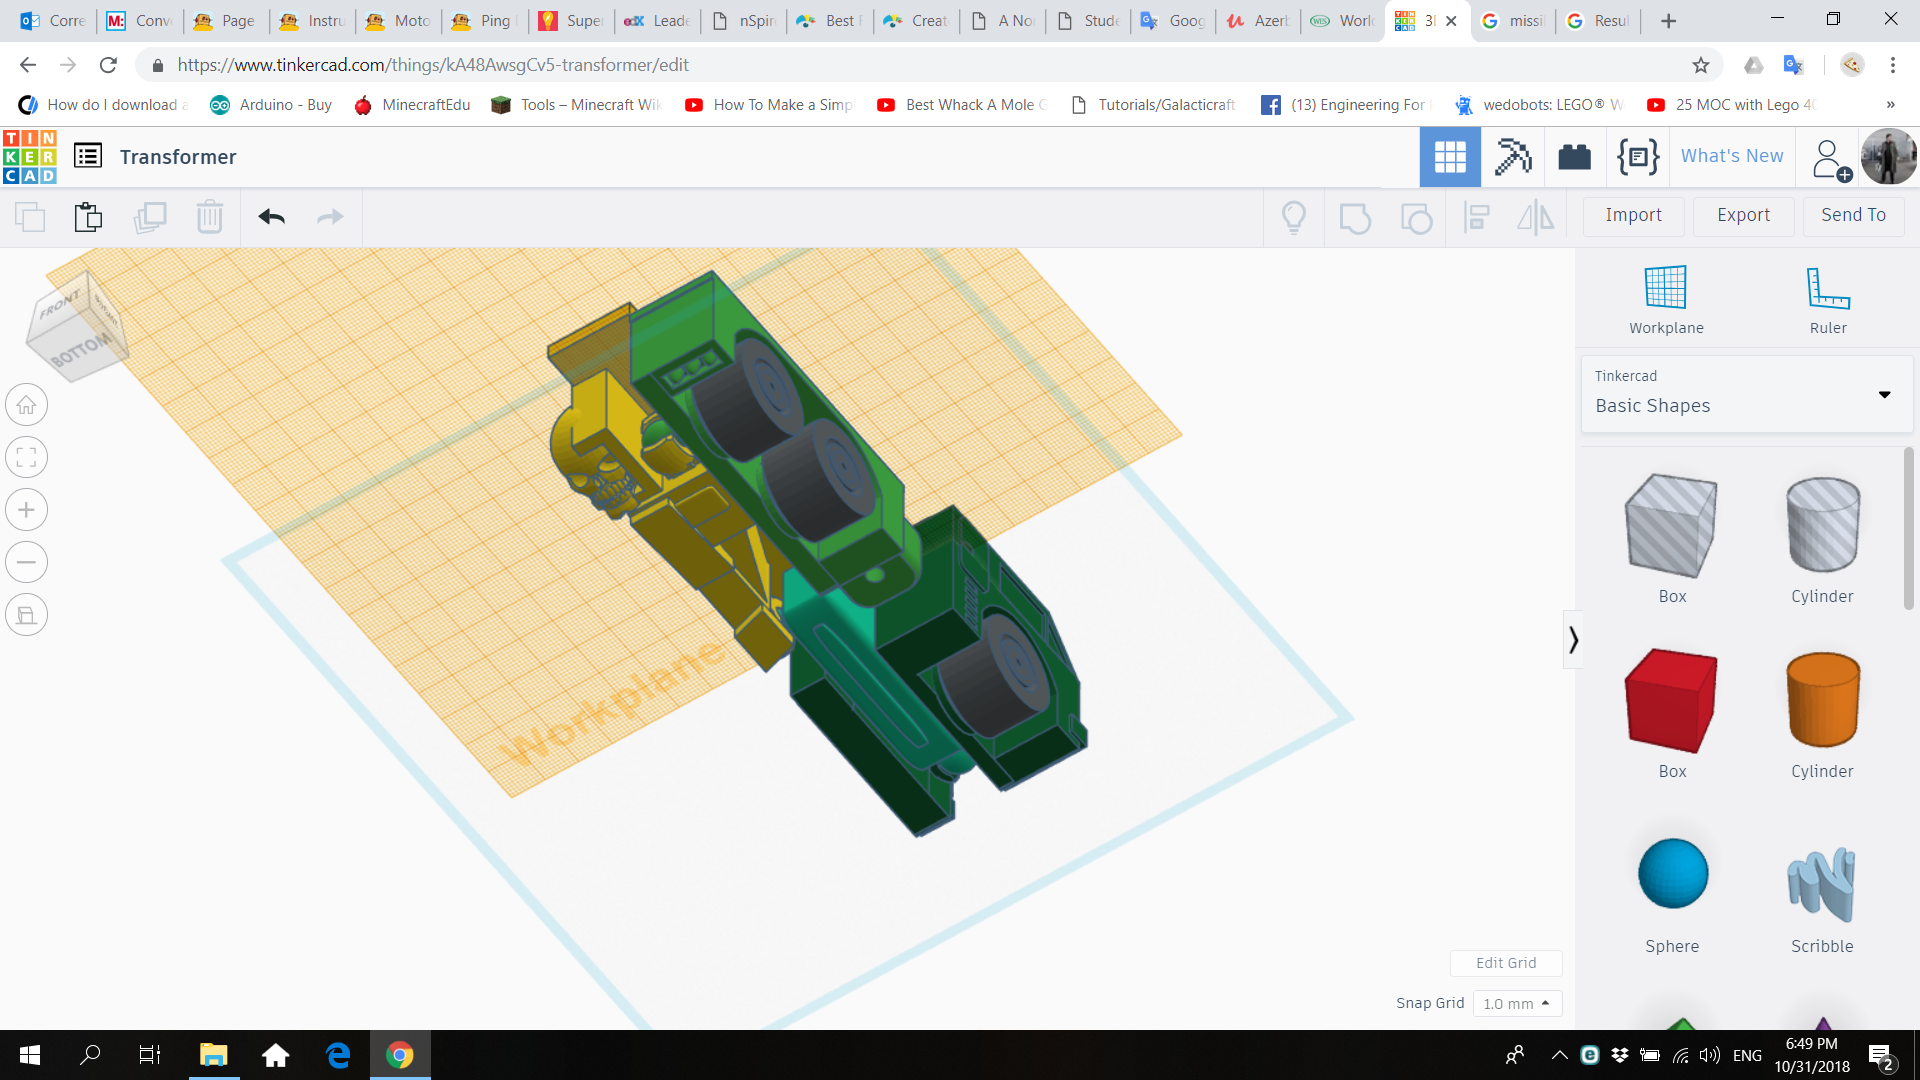The image size is (1920, 1080).
Task: Switch to Bricks view mode
Action: [1574, 157]
